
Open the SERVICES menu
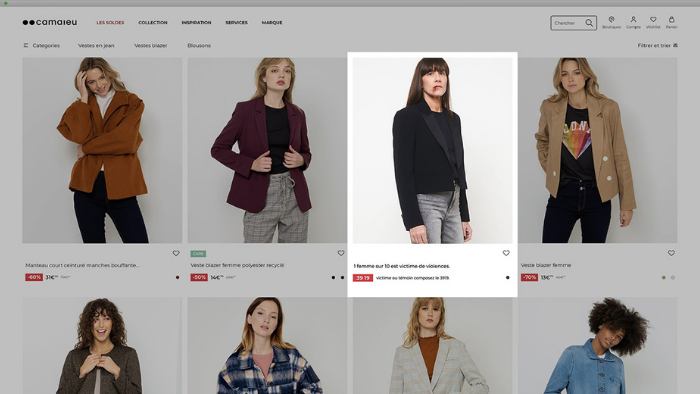click(236, 22)
